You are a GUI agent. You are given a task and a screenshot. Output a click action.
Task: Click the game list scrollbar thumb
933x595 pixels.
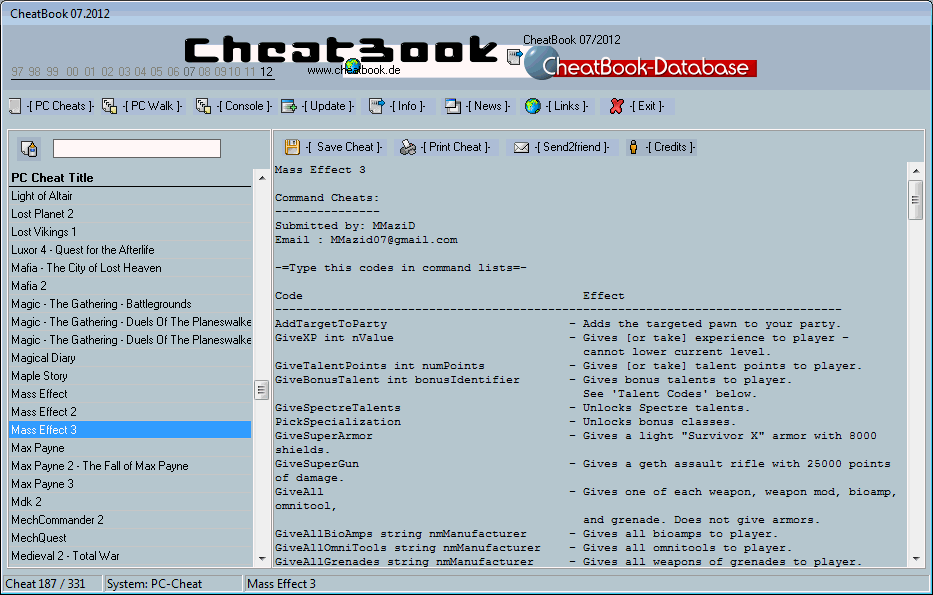coord(261,390)
